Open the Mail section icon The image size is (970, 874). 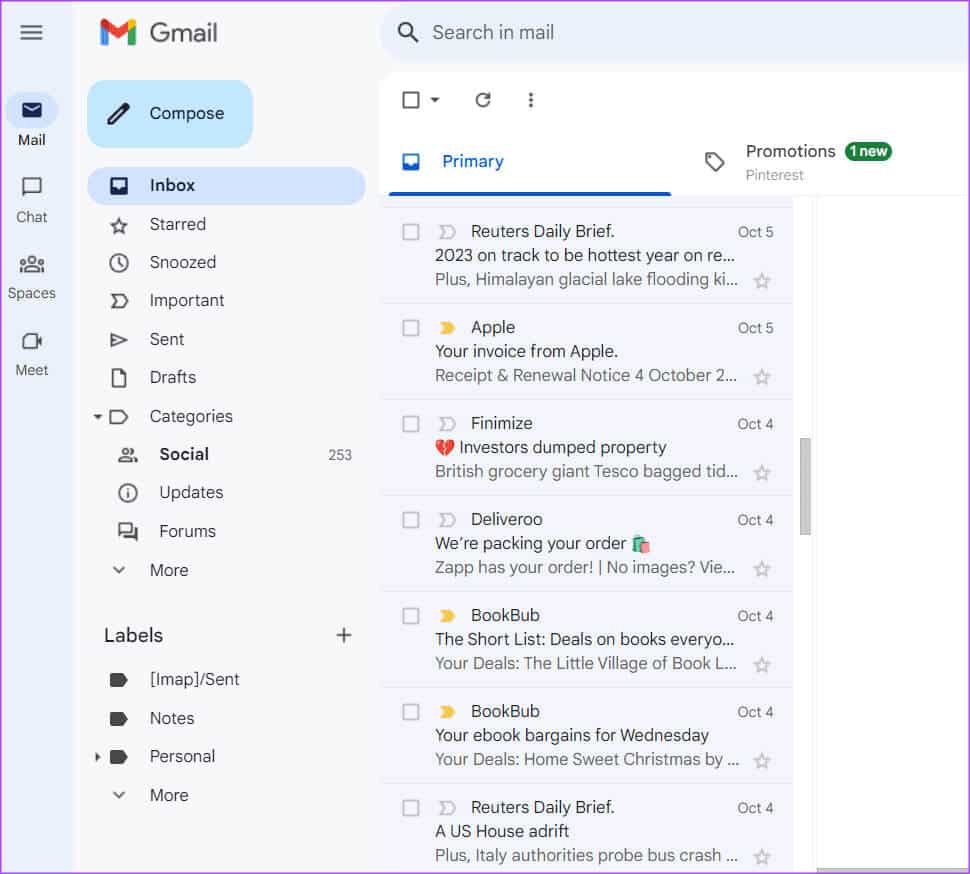(x=32, y=111)
